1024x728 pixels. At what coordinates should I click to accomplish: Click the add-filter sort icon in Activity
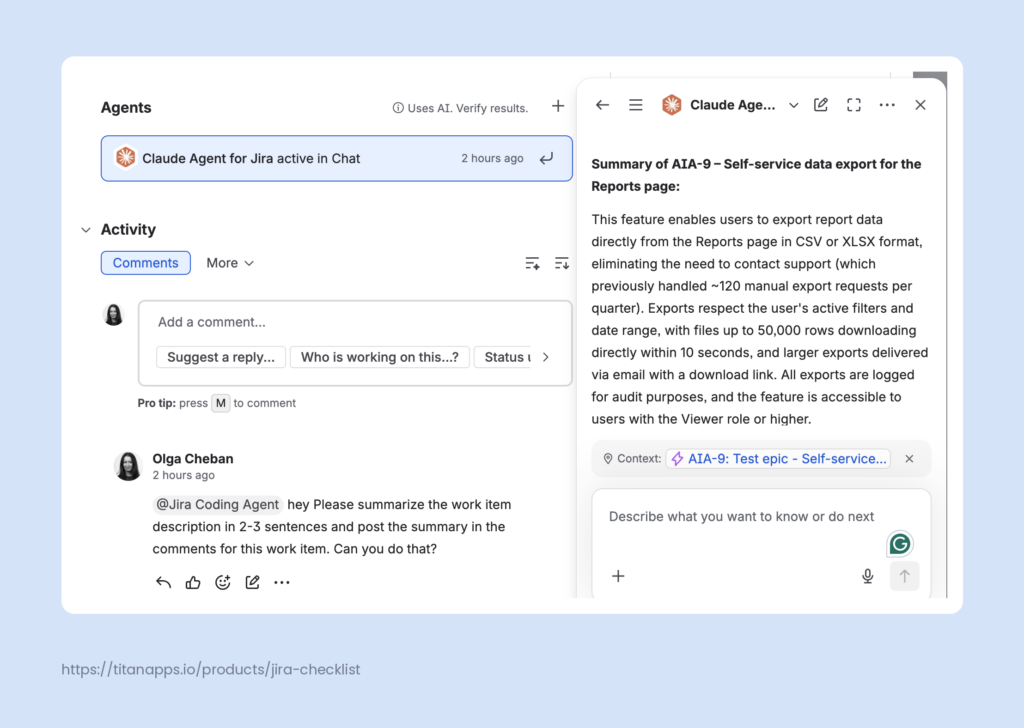(532, 263)
